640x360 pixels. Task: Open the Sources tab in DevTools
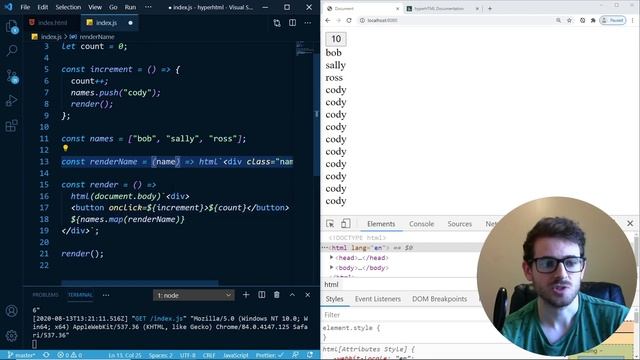pyautogui.click(x=460, y=224)
